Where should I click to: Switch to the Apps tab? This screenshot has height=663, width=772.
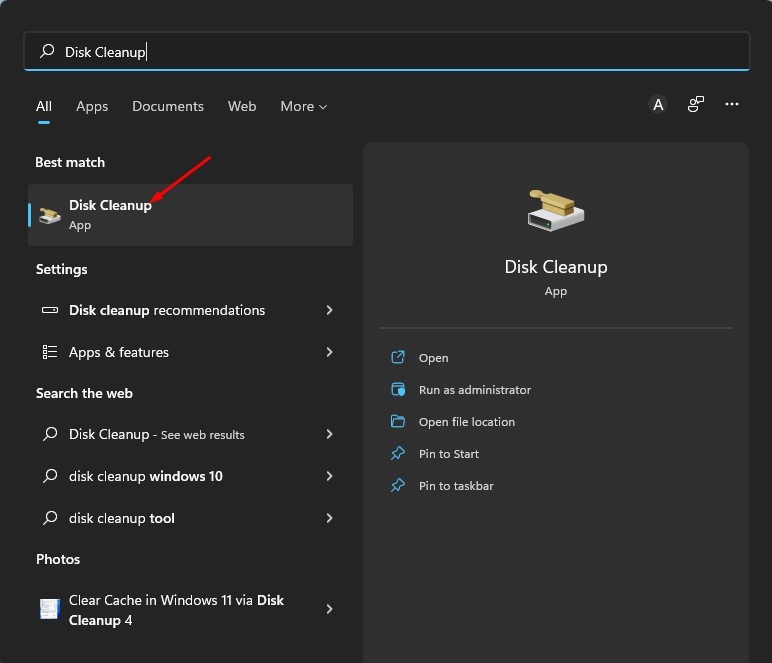click(92, 106)
